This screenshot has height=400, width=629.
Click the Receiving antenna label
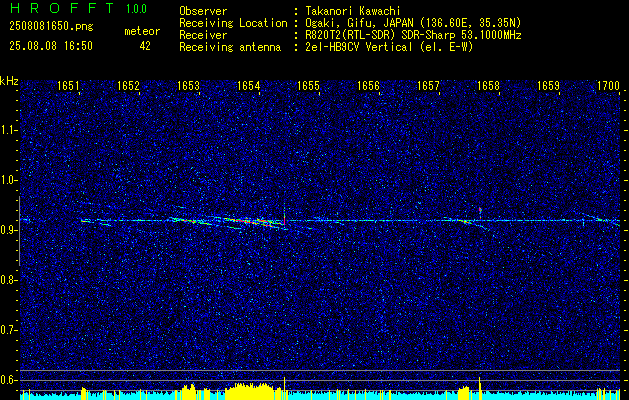(x=230, y=47)
